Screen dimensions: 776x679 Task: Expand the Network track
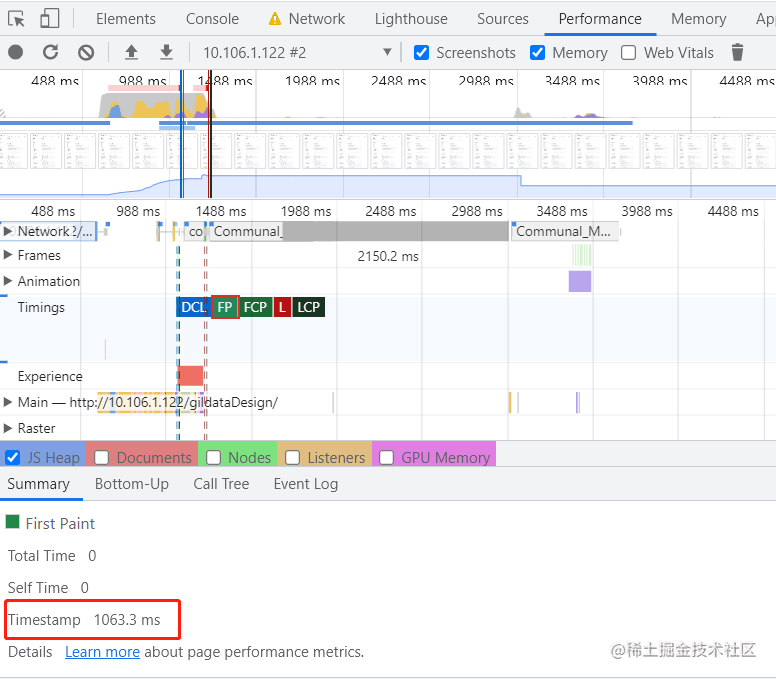pyautogui.click(x=7, y=231)
